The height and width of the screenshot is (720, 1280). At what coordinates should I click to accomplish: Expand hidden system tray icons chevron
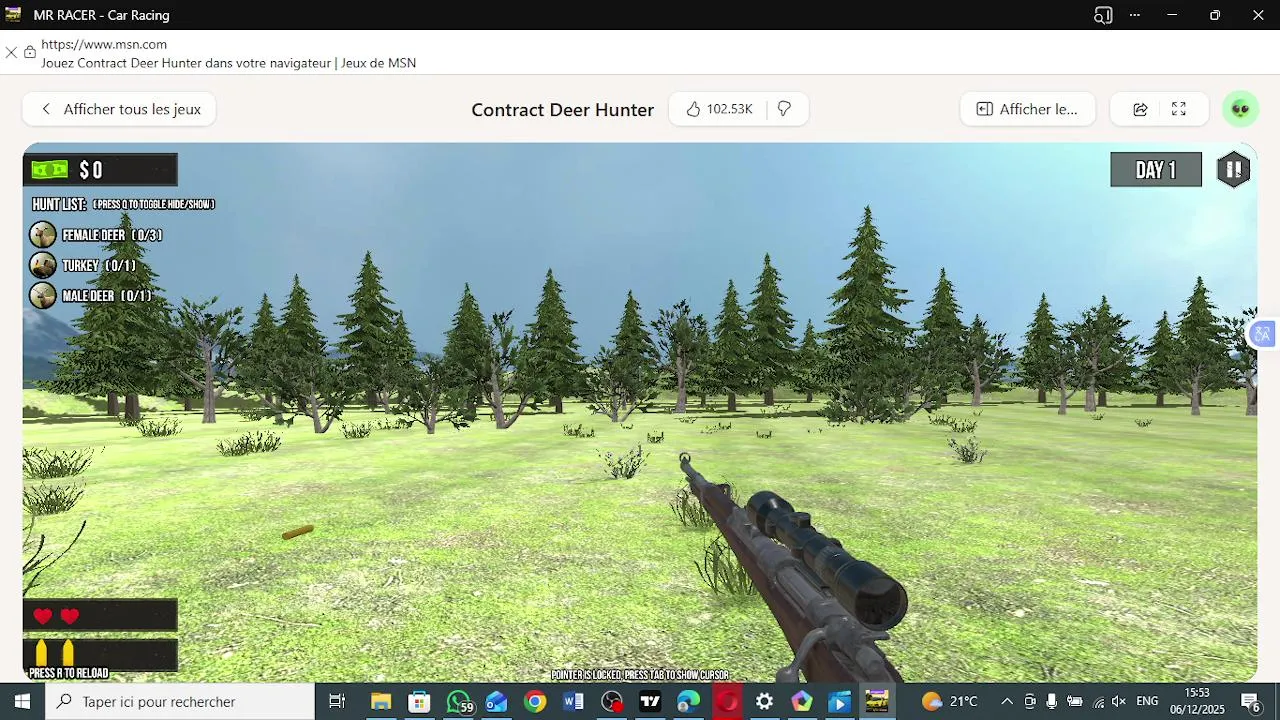tap(1007, 702)
